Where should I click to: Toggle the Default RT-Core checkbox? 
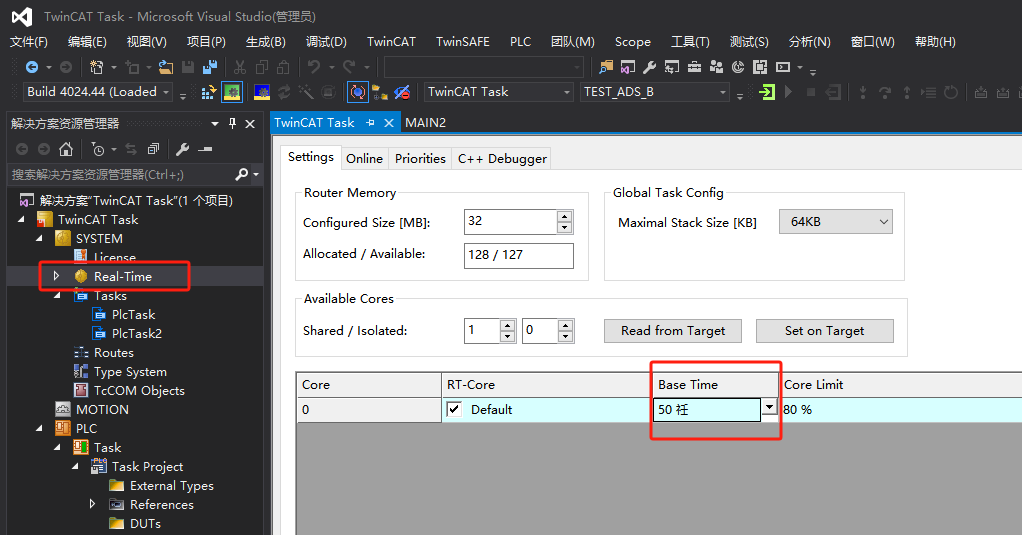(454, 409)
